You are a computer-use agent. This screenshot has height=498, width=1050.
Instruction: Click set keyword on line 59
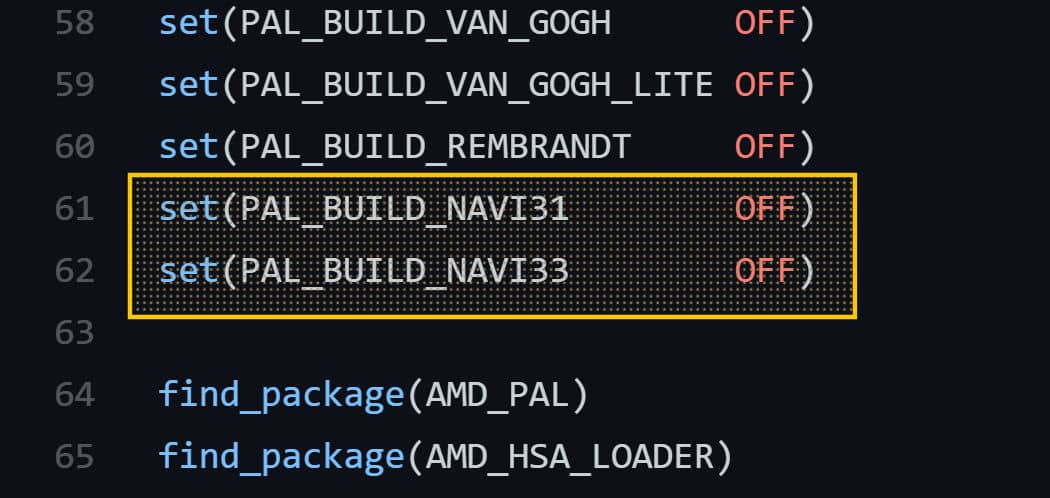coord(189,85)
